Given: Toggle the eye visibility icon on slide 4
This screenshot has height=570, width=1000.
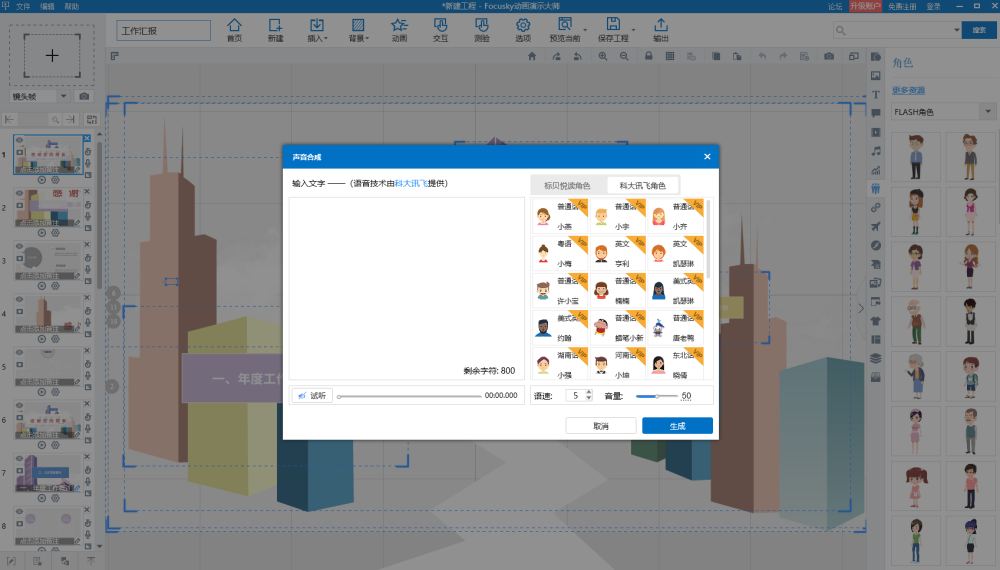Looking at the screenshot, I should [20, 299].
